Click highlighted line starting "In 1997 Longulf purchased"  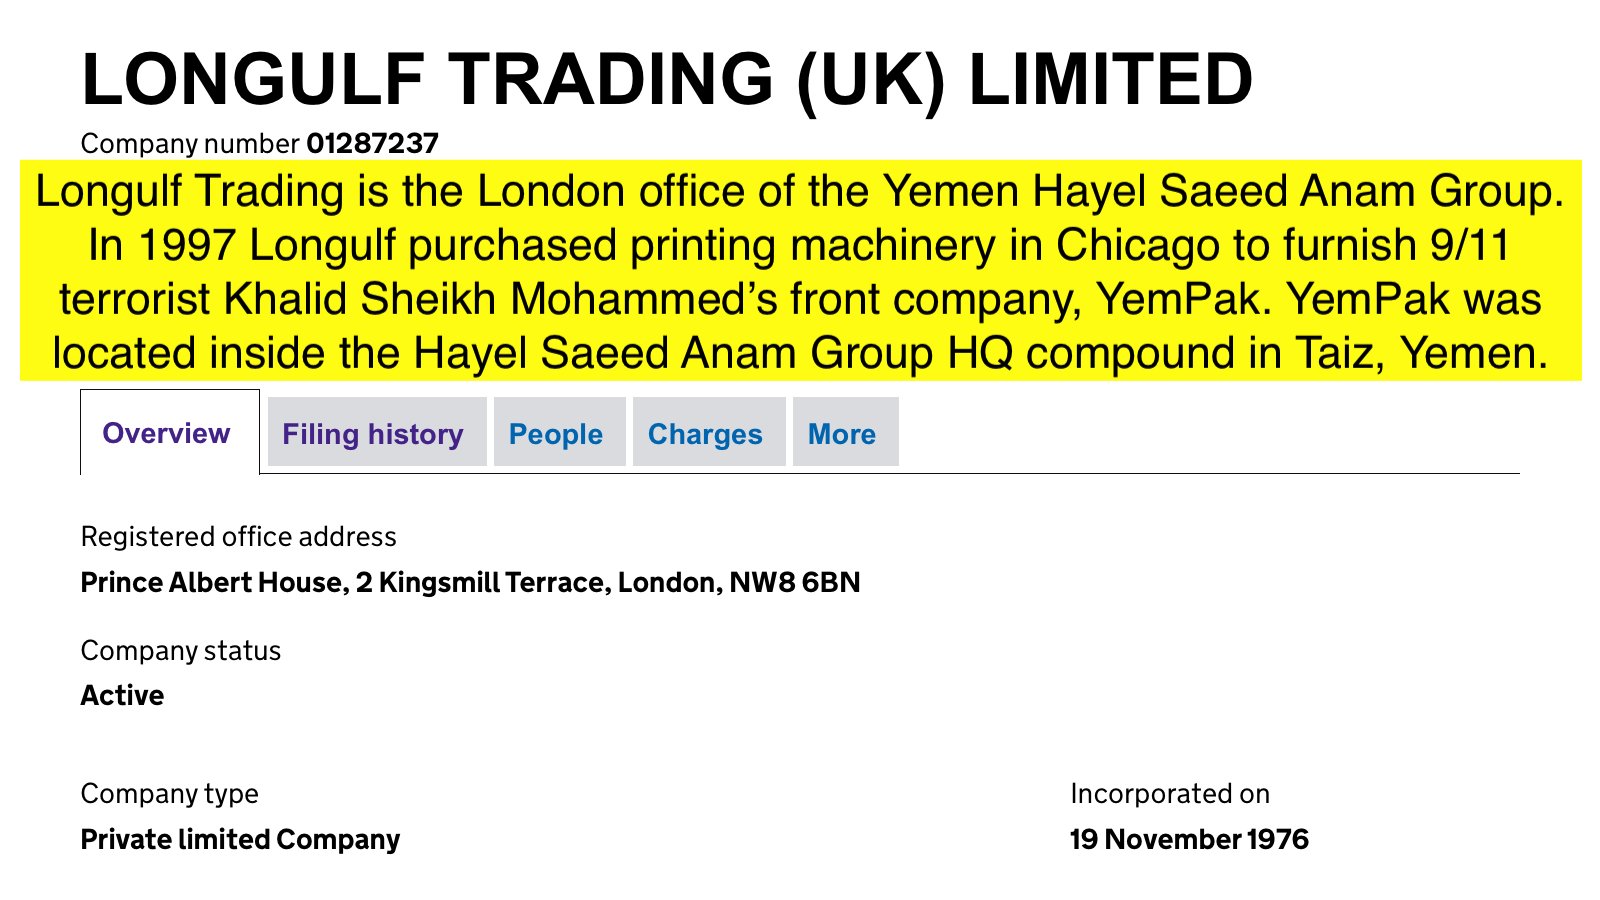(800, 245)
